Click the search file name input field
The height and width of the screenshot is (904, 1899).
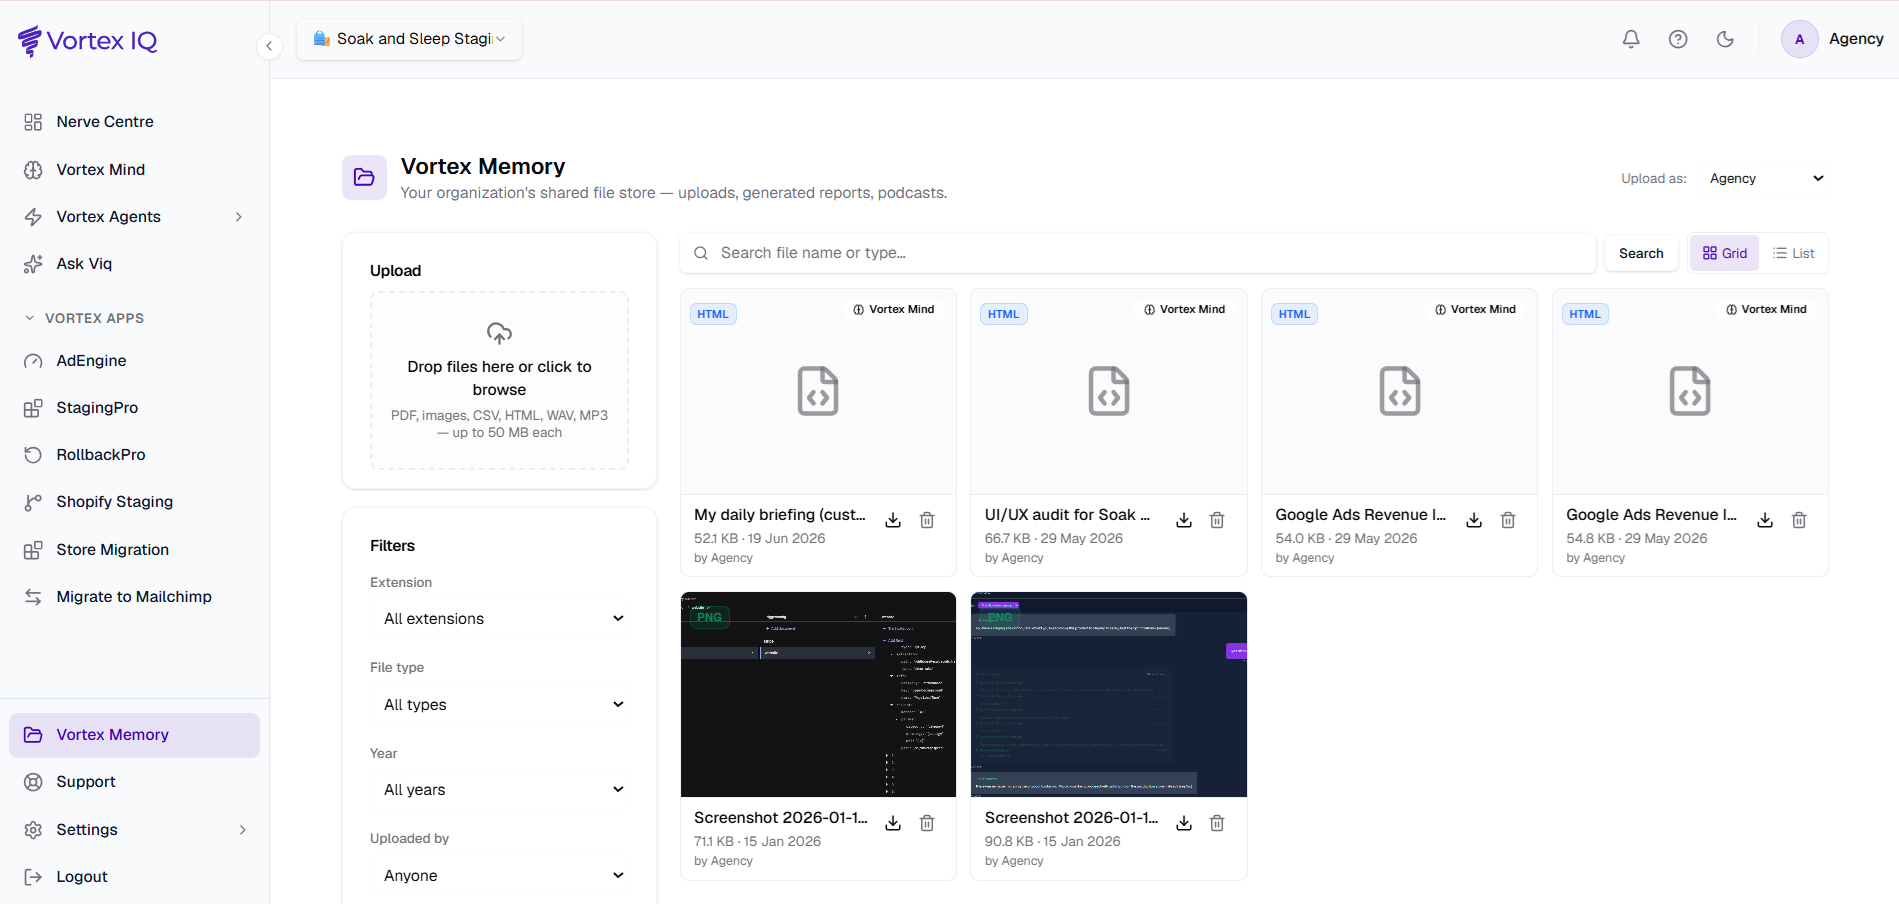1138,253
